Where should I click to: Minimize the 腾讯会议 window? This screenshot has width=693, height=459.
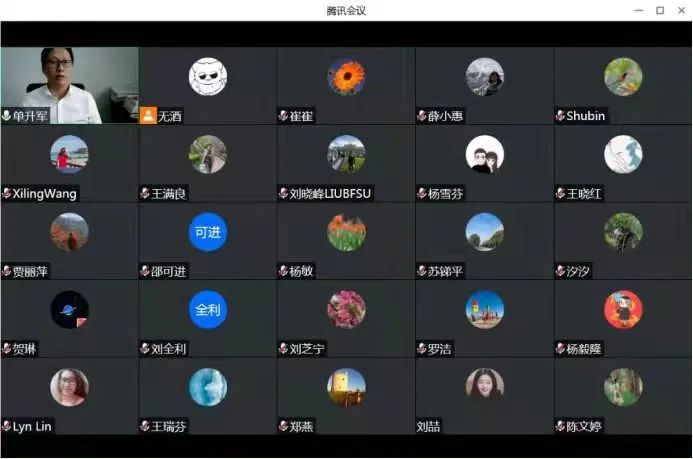pyautogui.click(x=639, y=10)
